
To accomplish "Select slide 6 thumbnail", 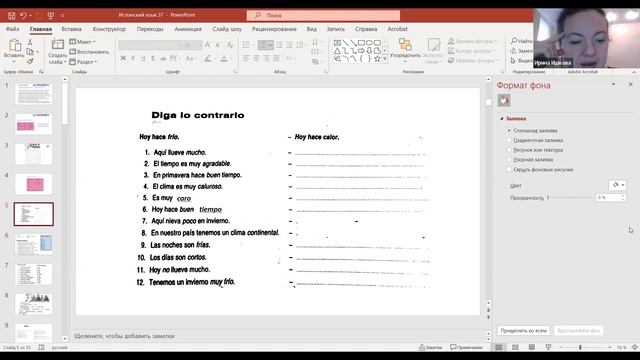I will [33, 244].
